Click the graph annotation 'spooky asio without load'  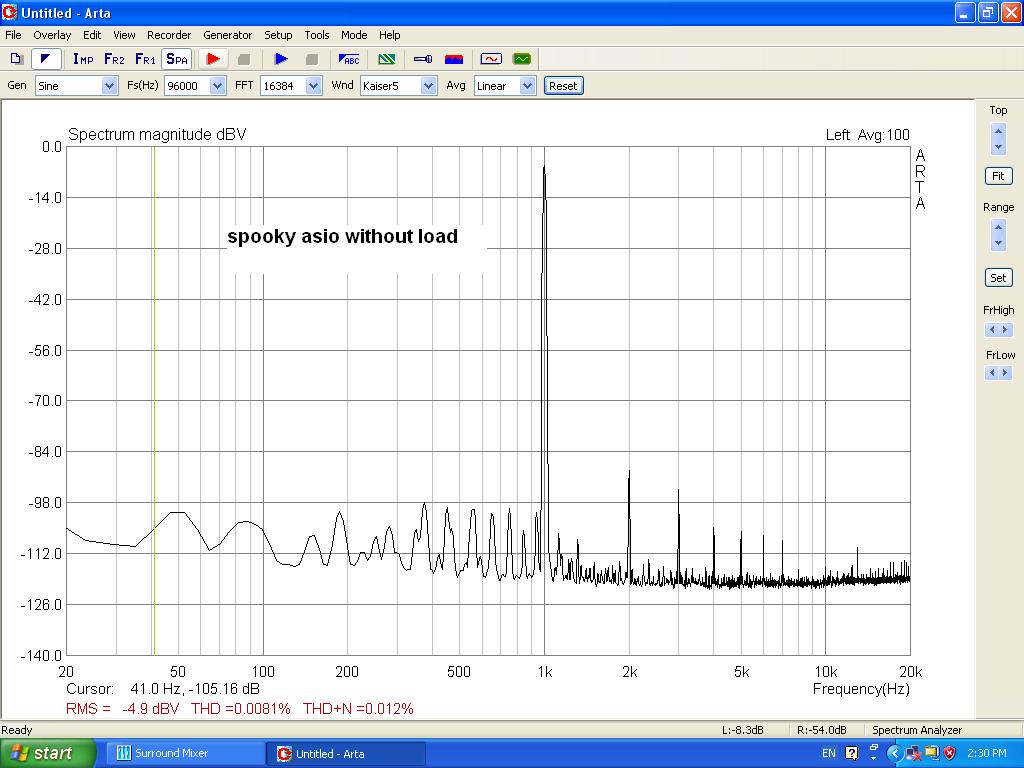(342, 236)
